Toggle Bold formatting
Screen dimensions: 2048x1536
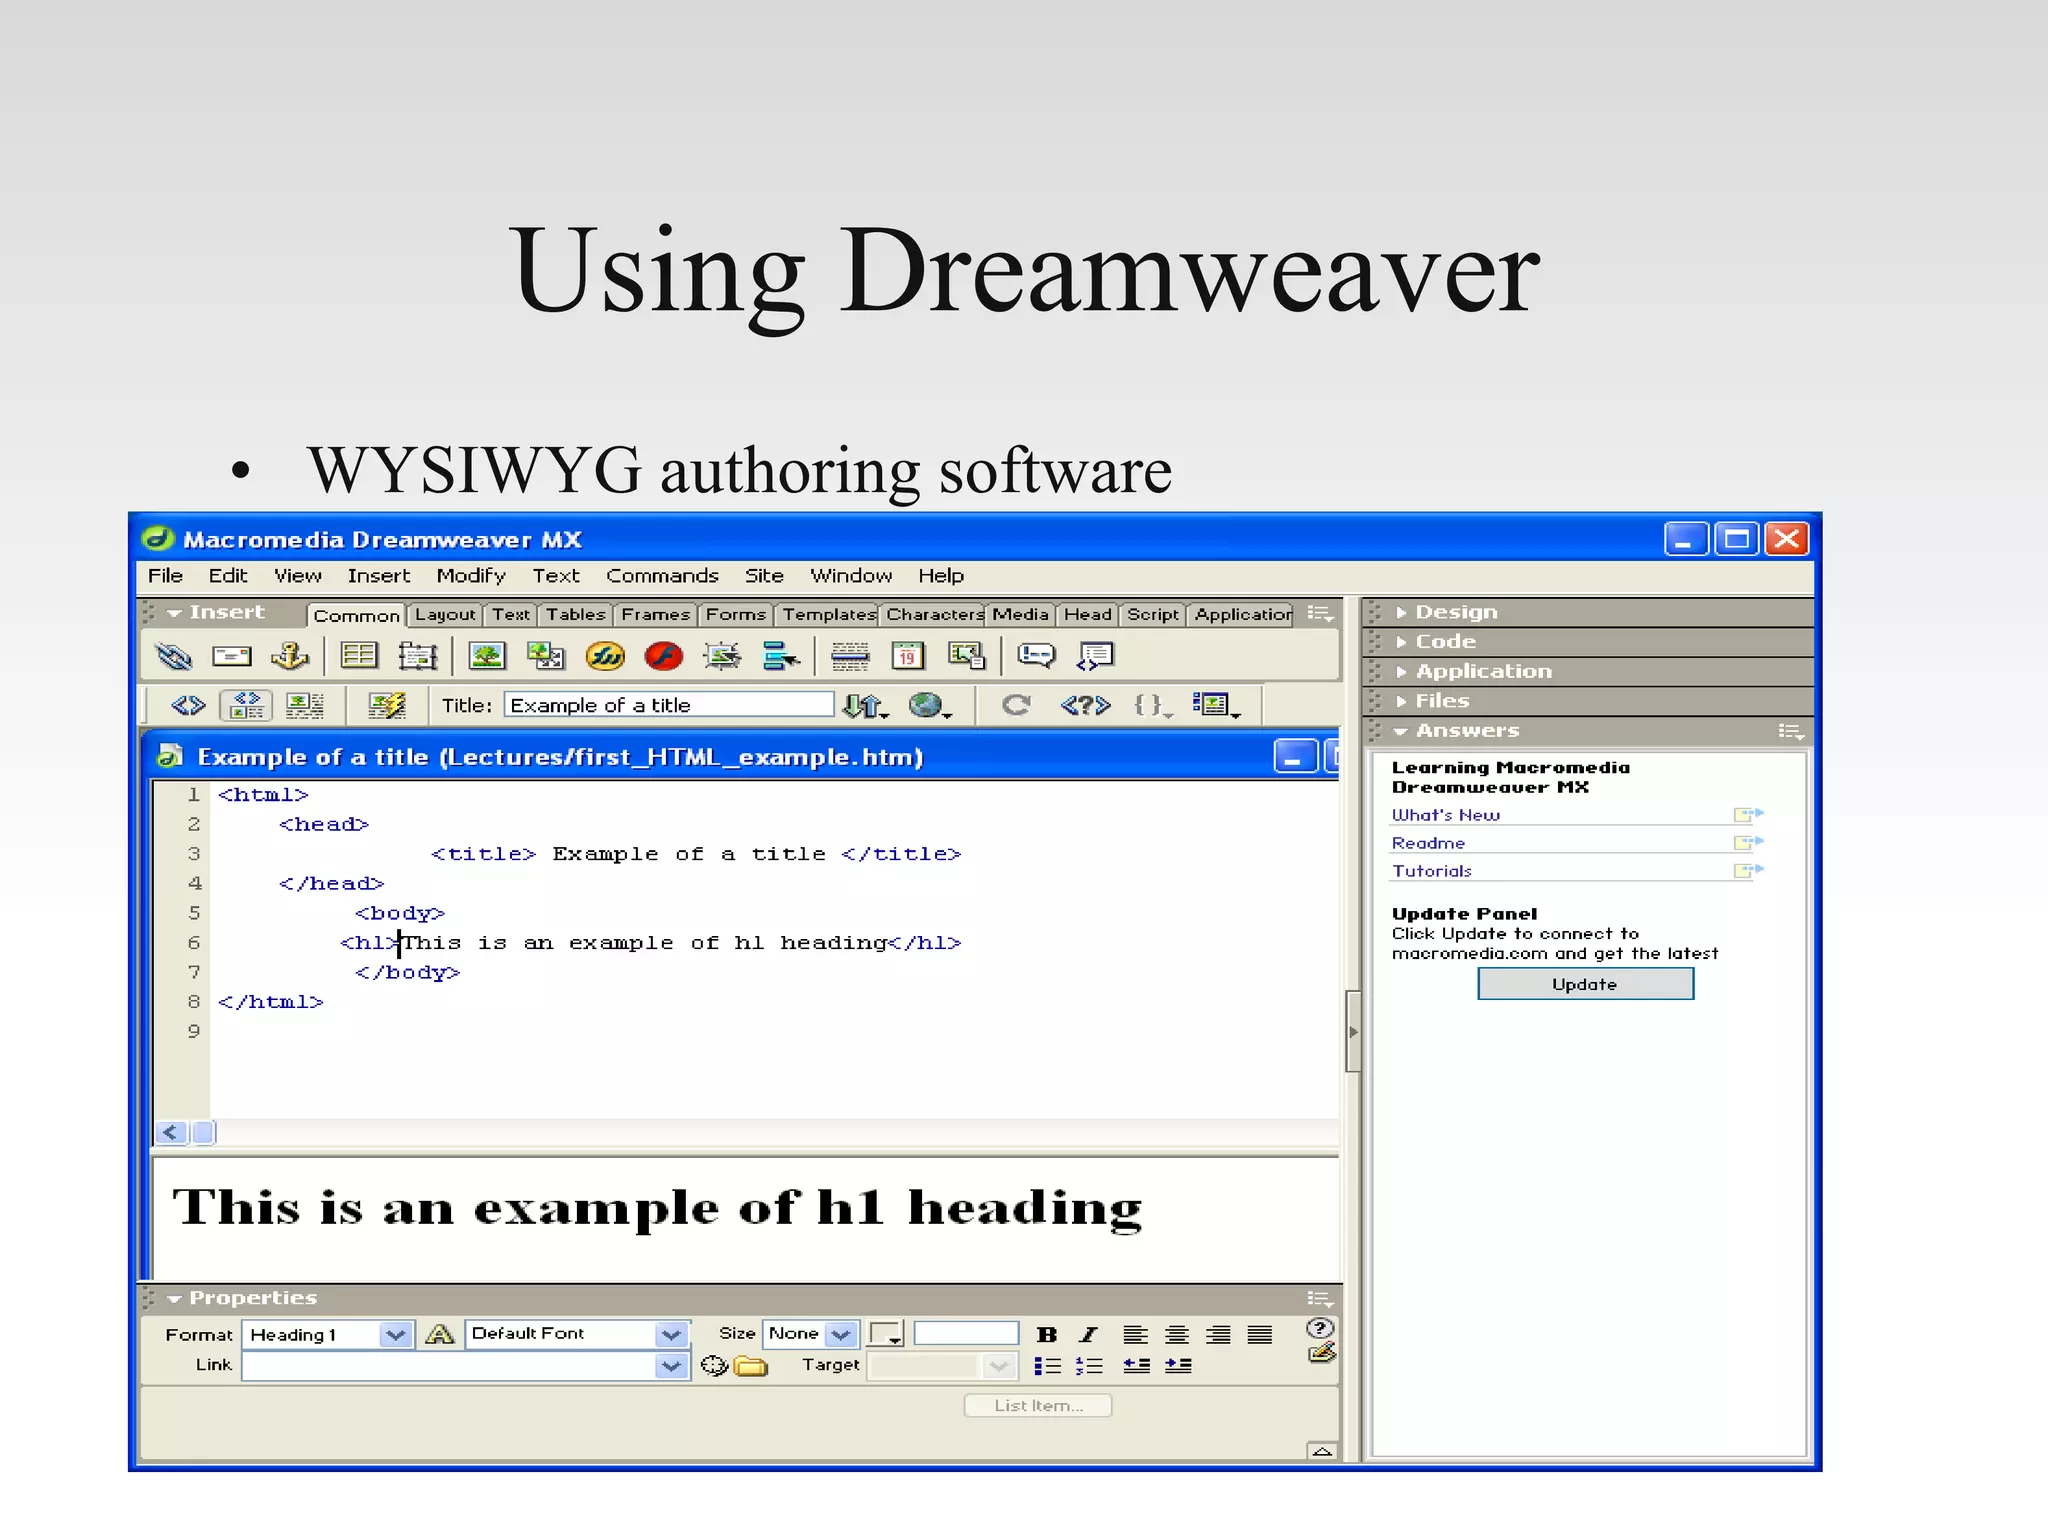1047,1335
